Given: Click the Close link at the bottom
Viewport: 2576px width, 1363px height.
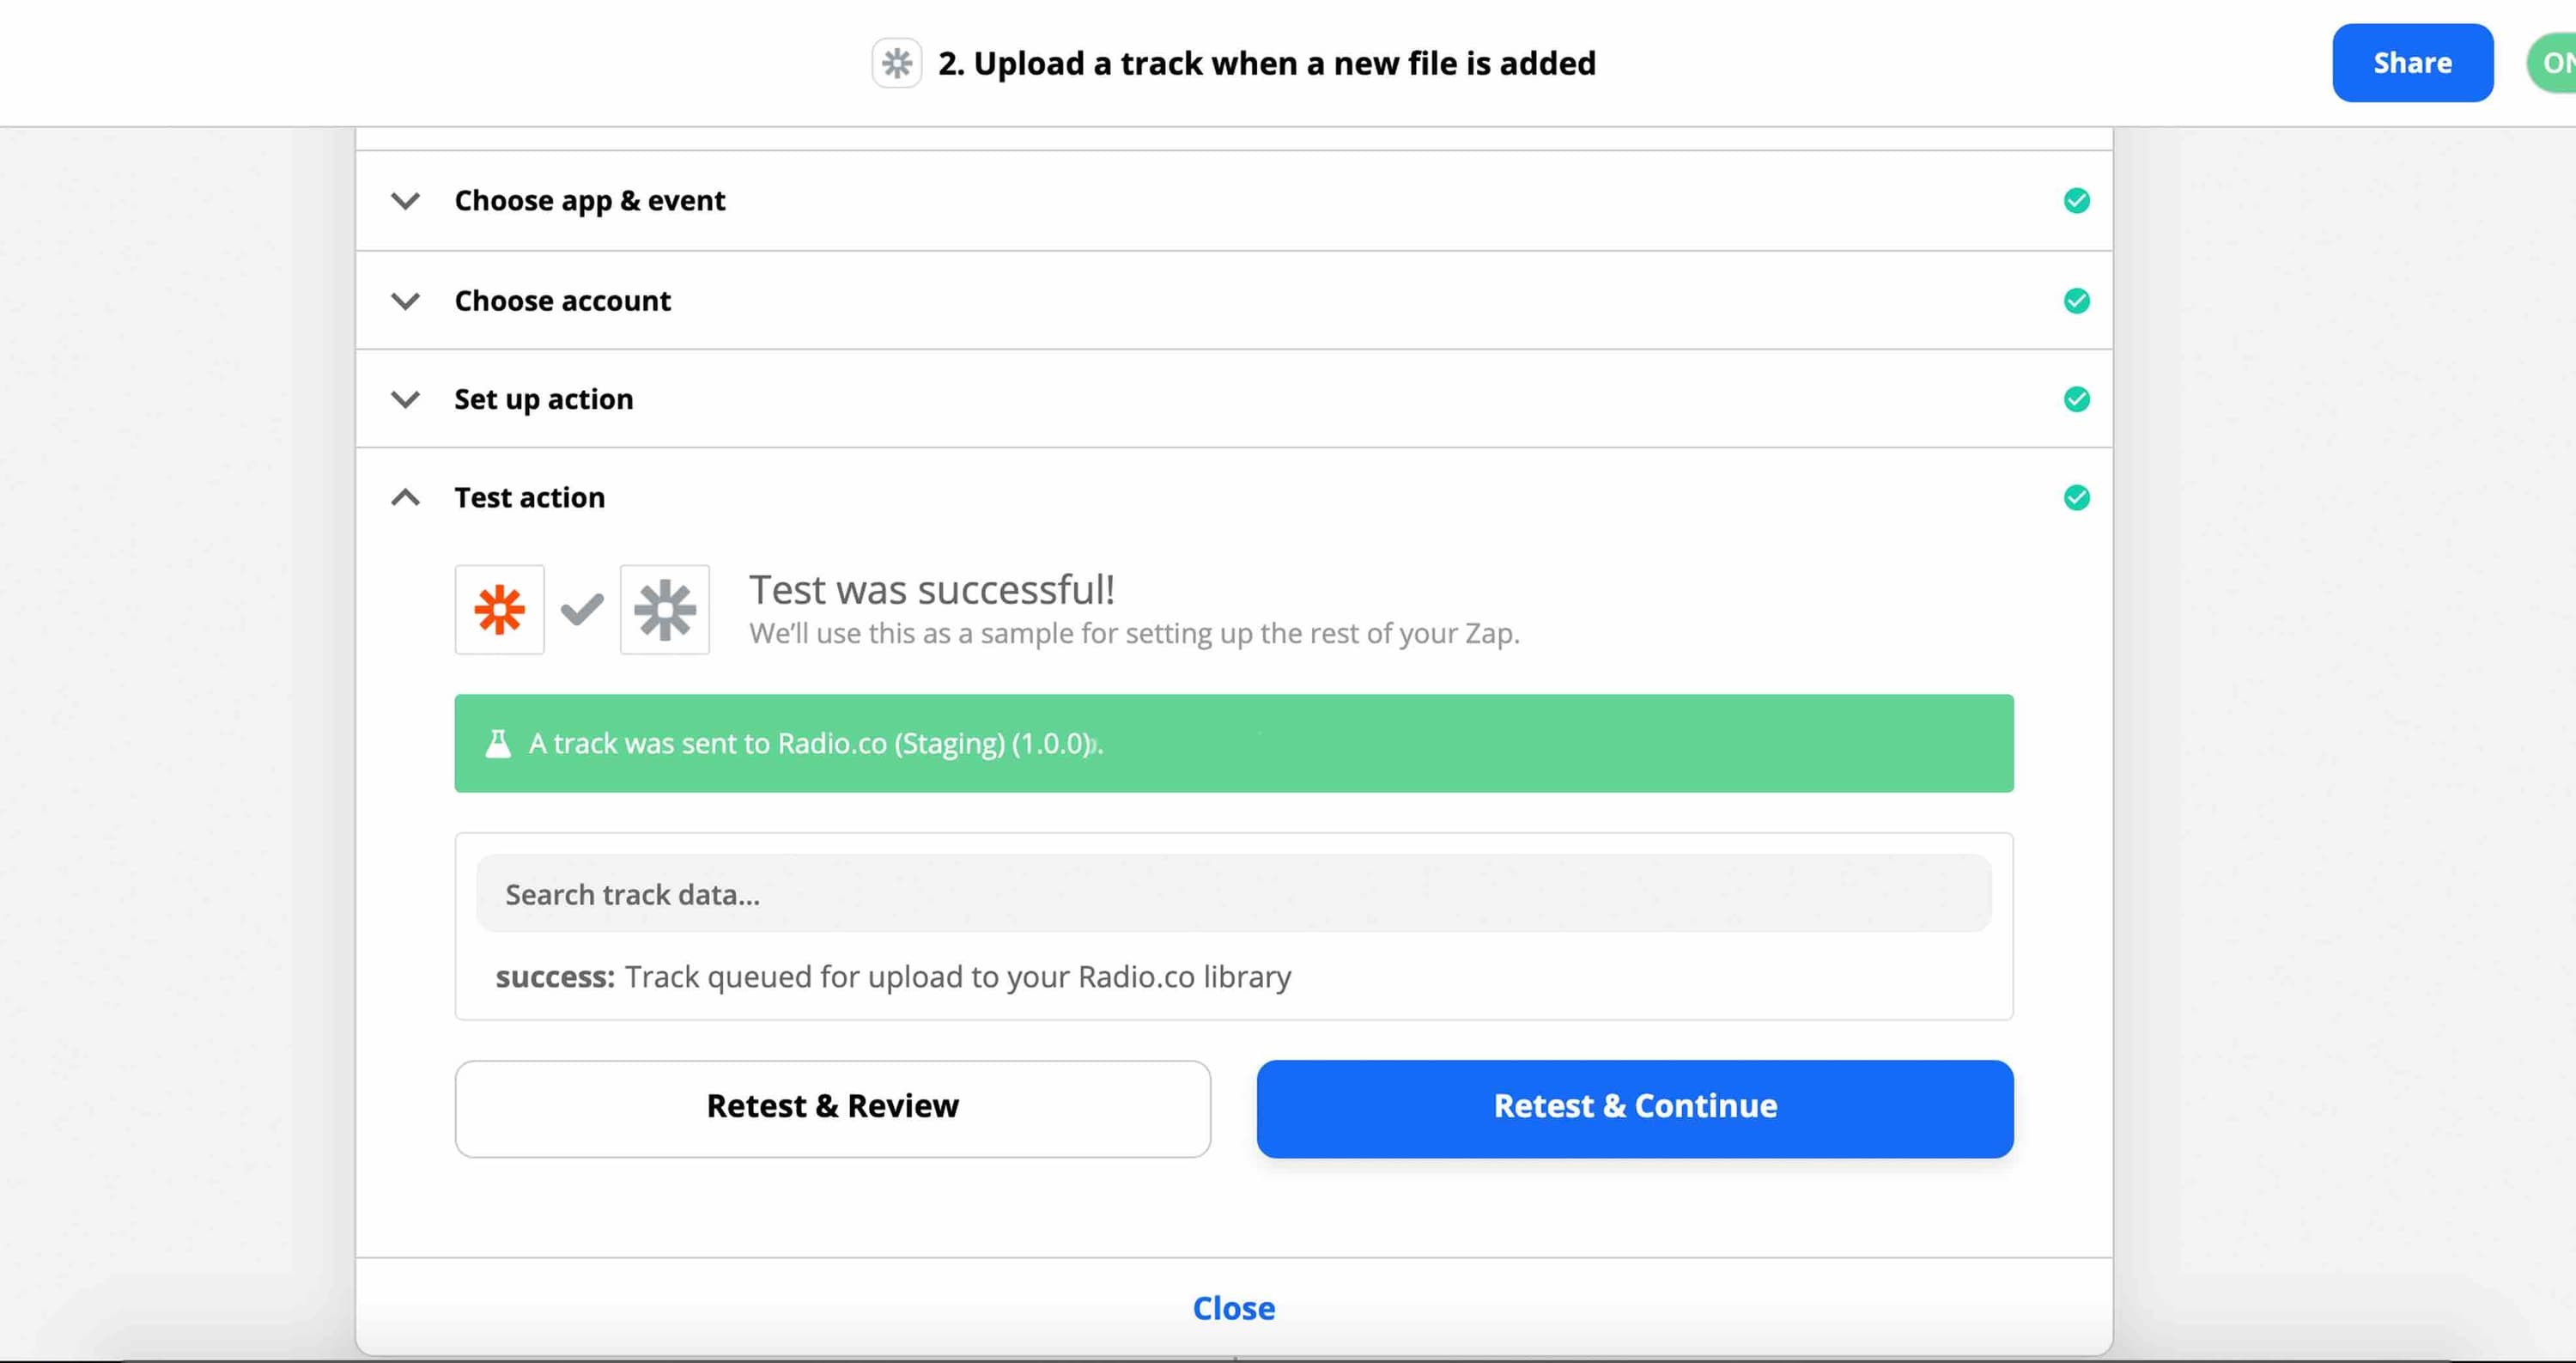Looking at the screenshot, I should click(x=1233, y=1308).
